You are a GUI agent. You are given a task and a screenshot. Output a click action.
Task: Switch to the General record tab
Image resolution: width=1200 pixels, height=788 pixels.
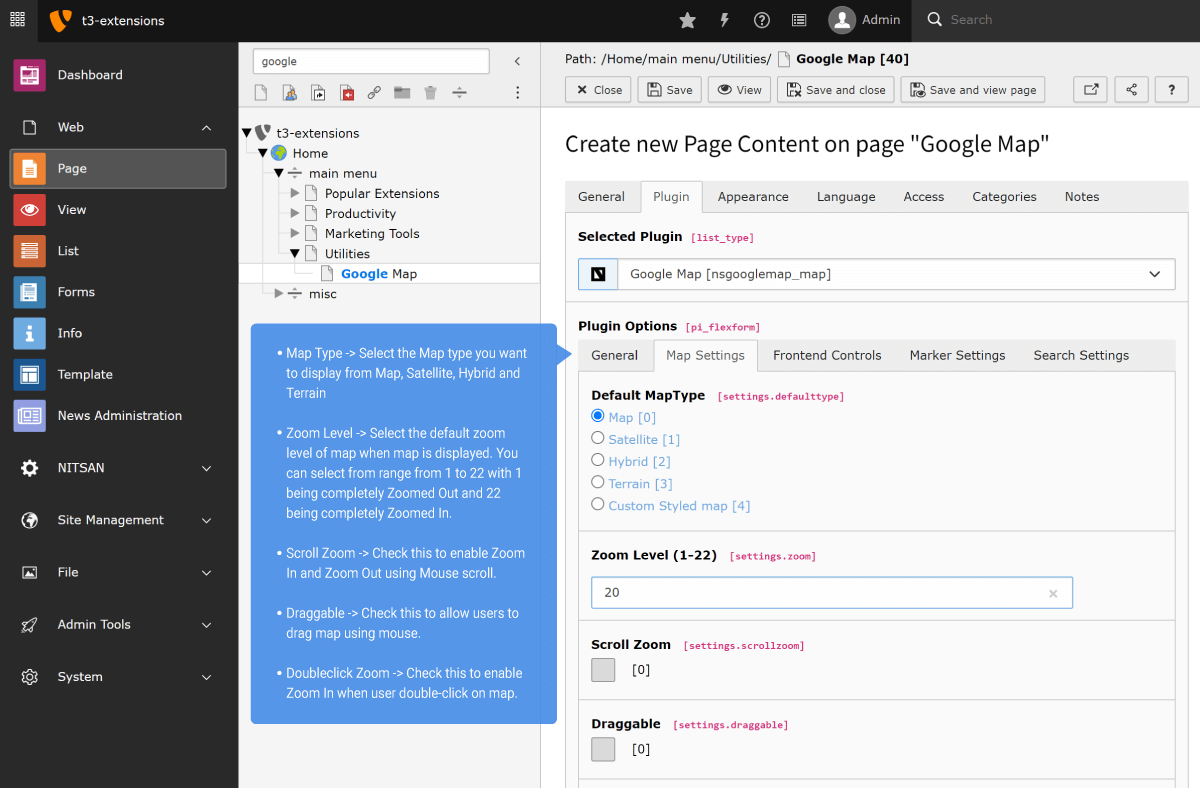602,197
